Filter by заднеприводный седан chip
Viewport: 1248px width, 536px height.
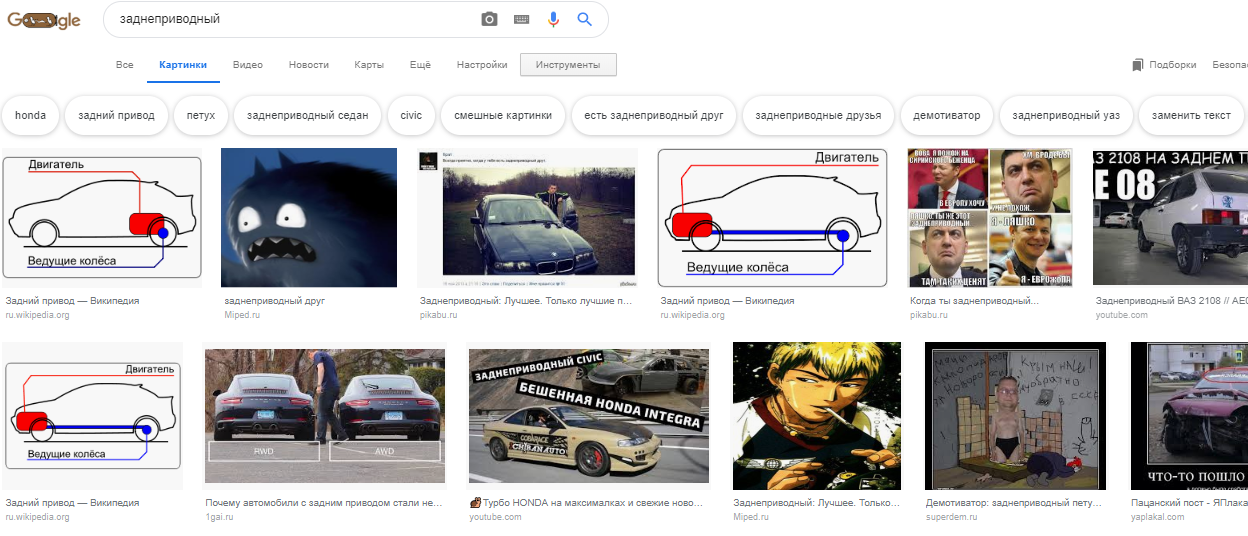(308, 115)
